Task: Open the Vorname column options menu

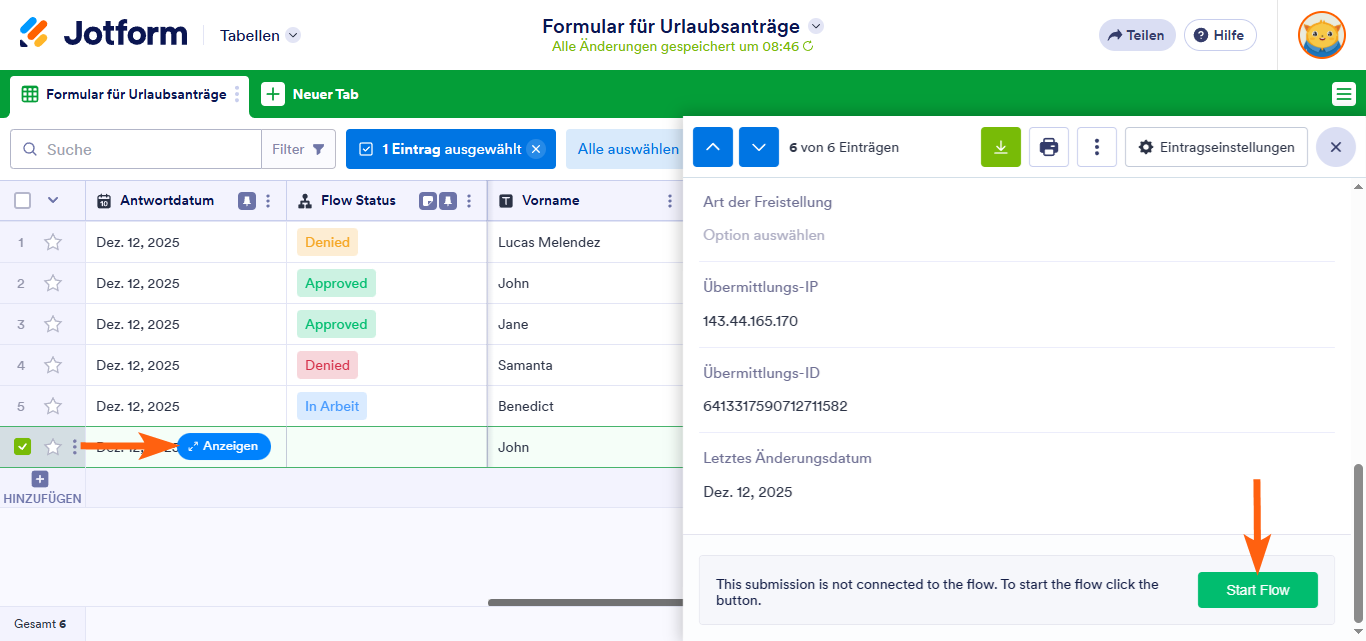Action: click(x=668, y=200)
